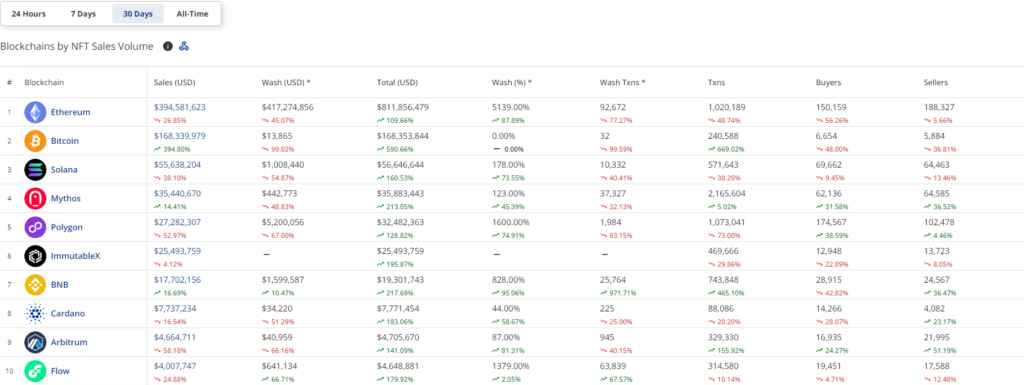This screenshot has height=385, width=1024.
Task: Sort by Wash Txns column header
Action: tap(622, 83)
